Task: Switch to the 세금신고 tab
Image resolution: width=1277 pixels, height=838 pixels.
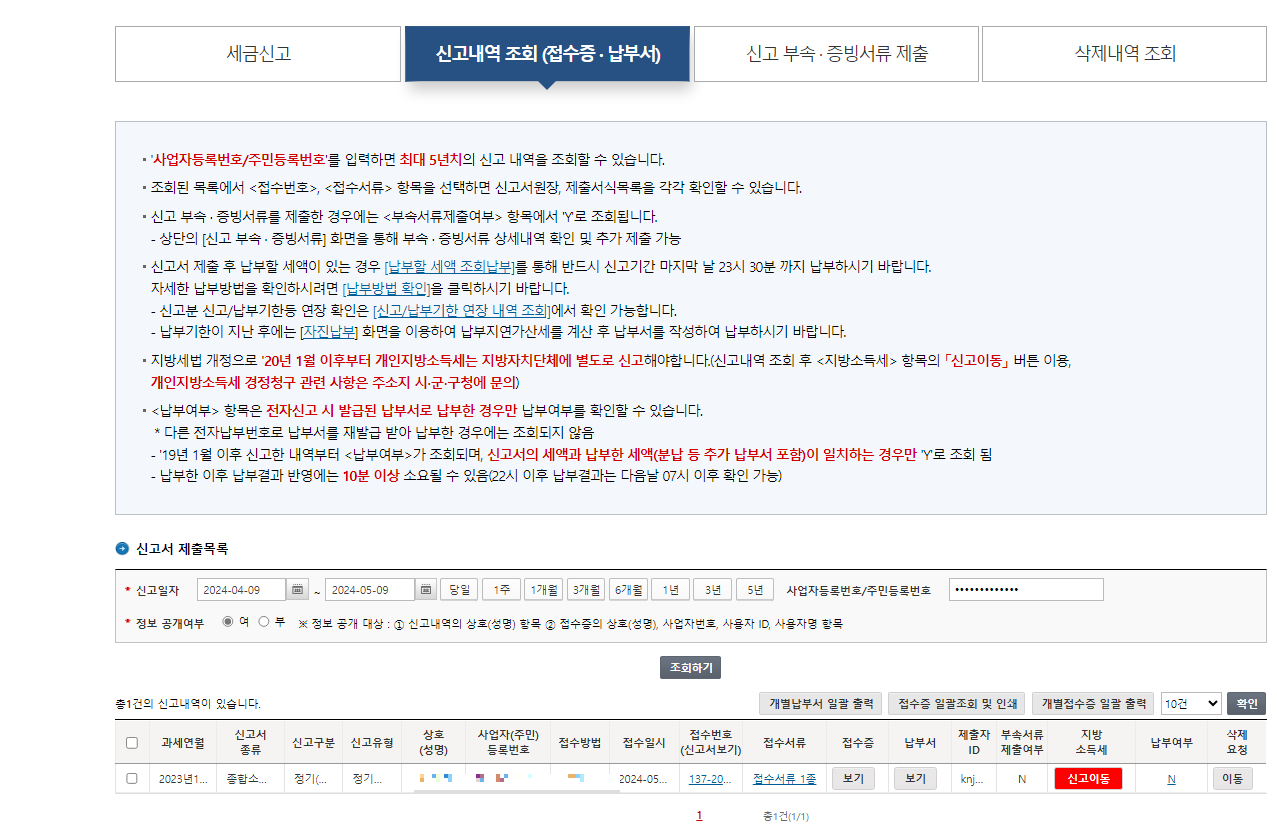Action: 259,54
